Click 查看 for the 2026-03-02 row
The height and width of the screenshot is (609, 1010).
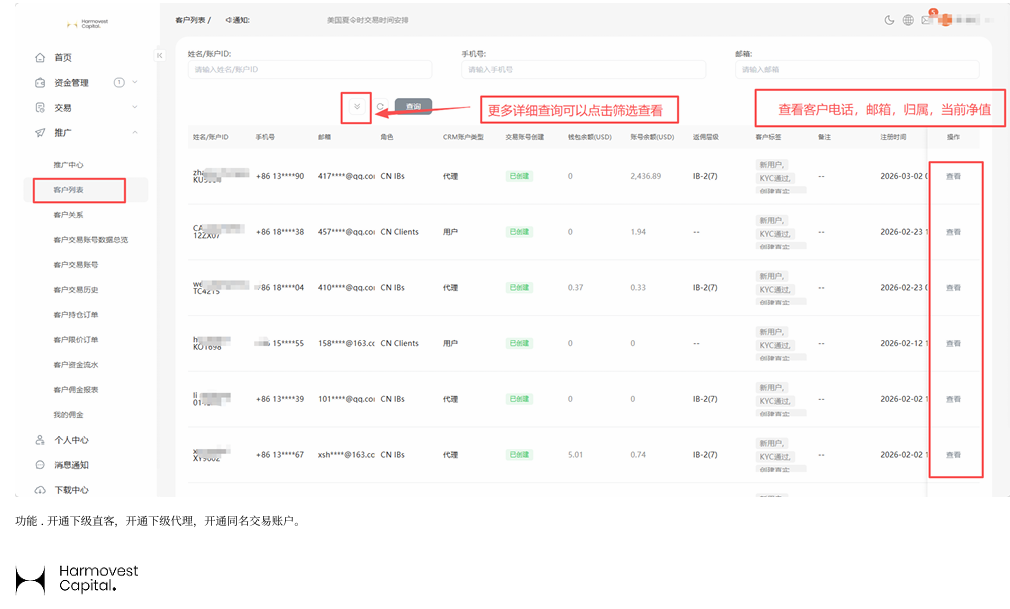click(x=953, y=177)
